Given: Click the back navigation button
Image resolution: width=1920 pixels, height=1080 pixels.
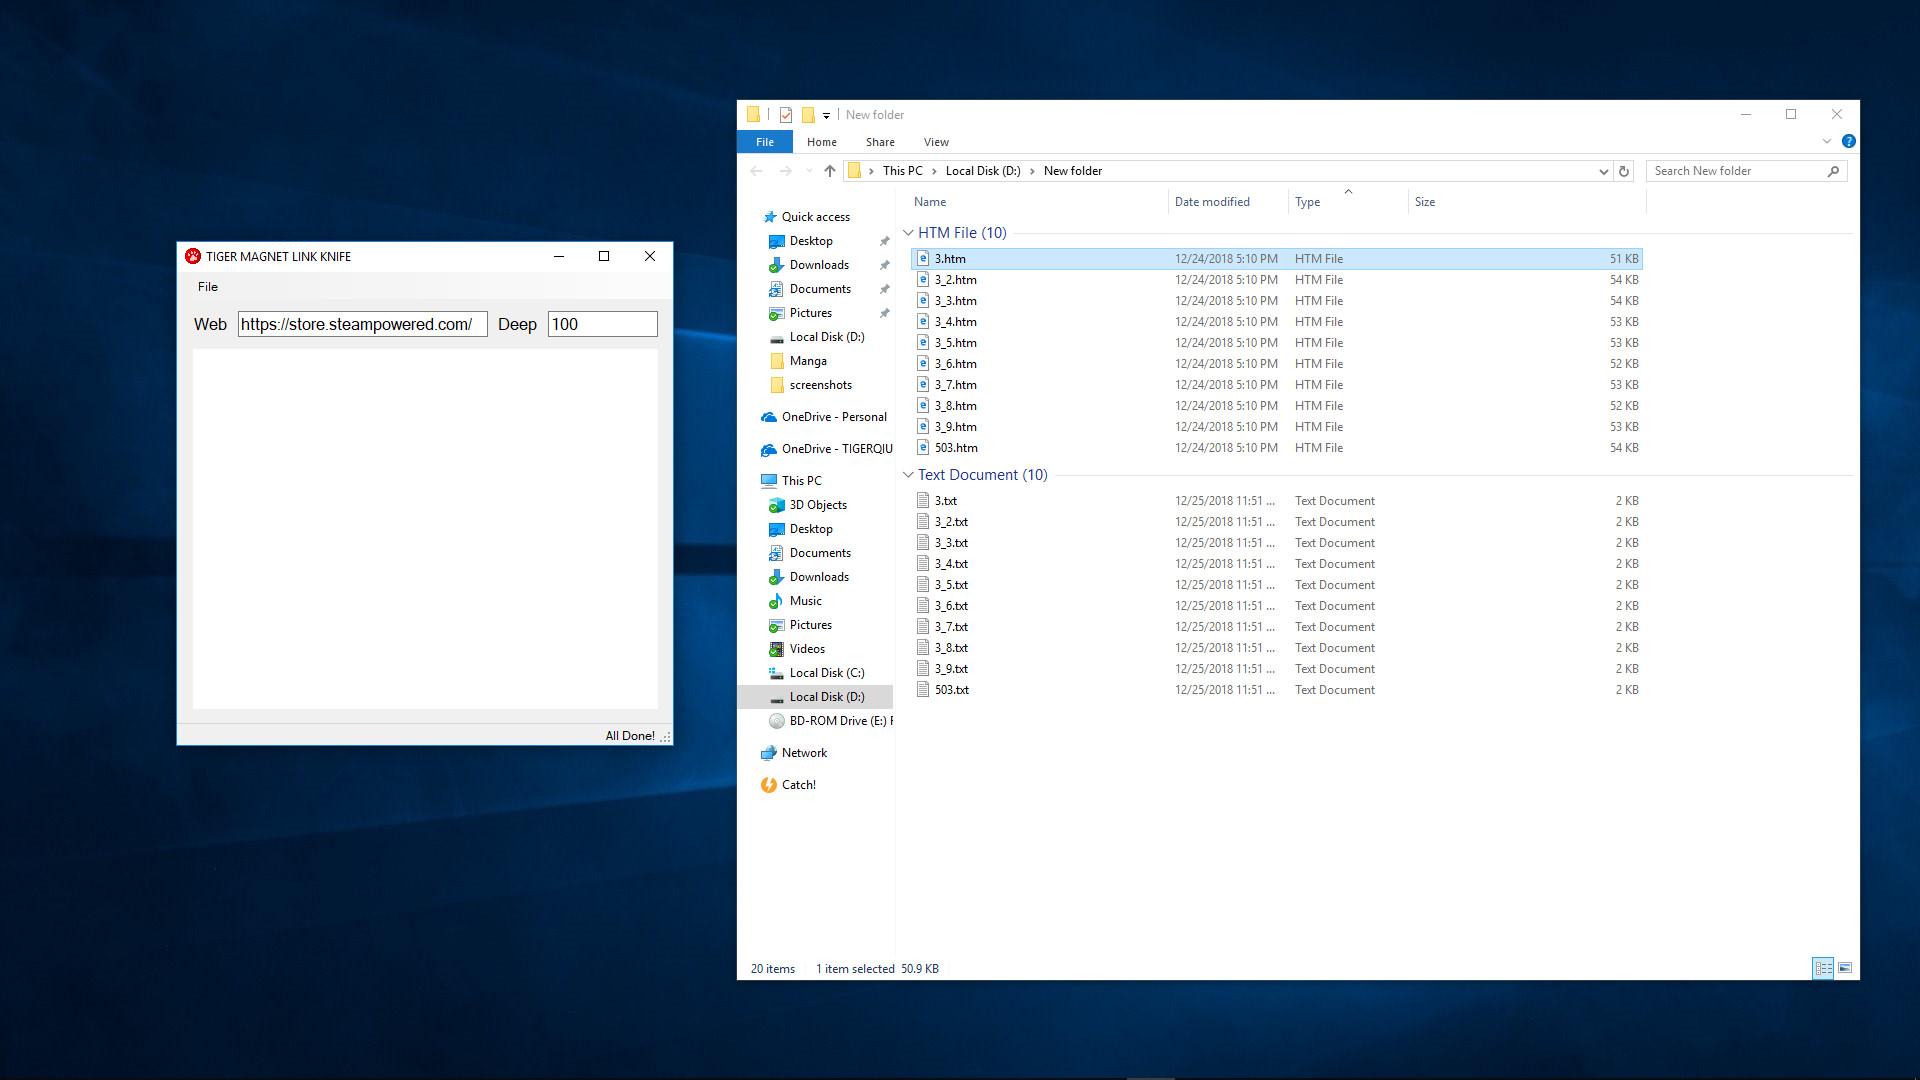Looking at the screenshot, I should [x=757, y=171].
